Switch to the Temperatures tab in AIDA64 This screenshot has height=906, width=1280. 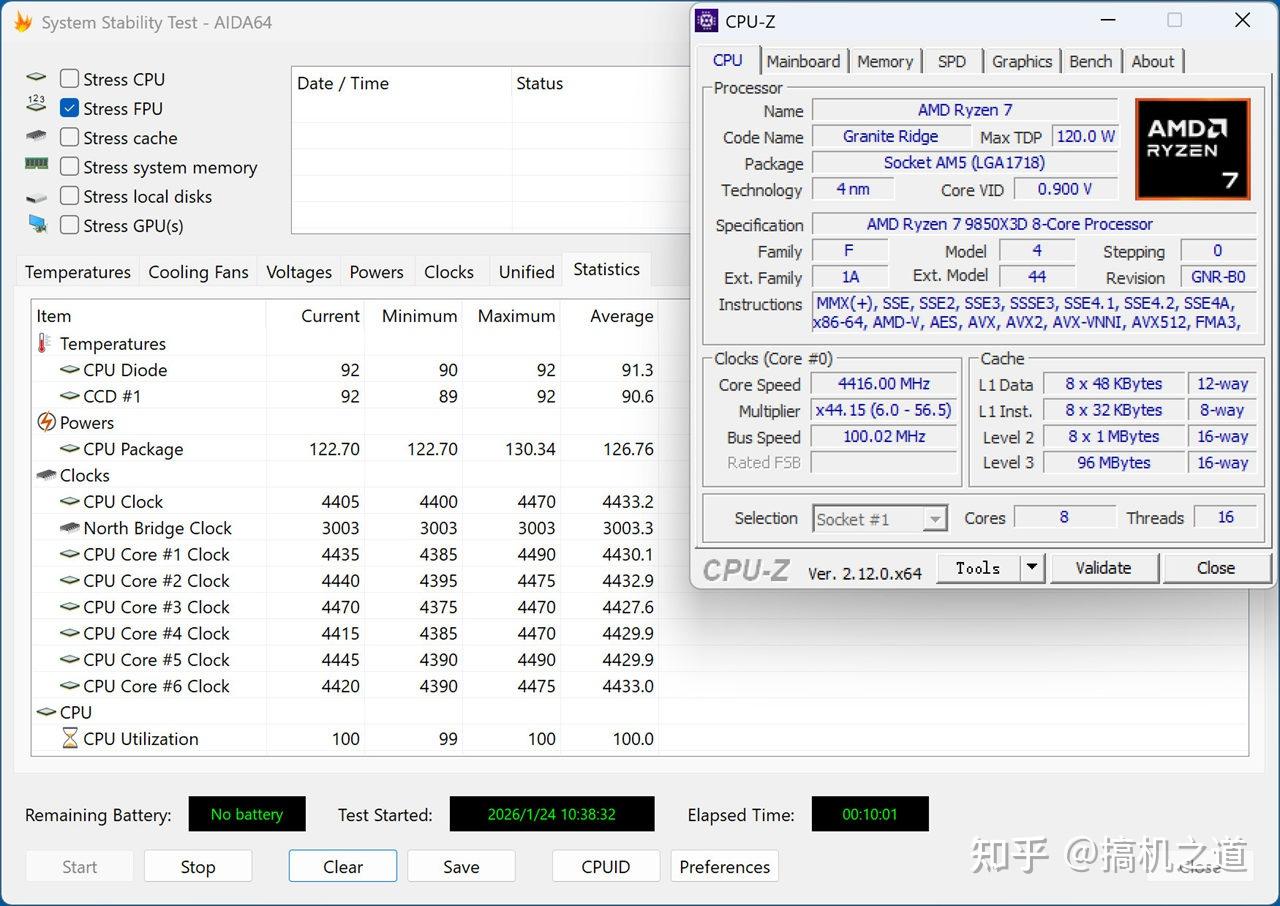pos(78,272)
